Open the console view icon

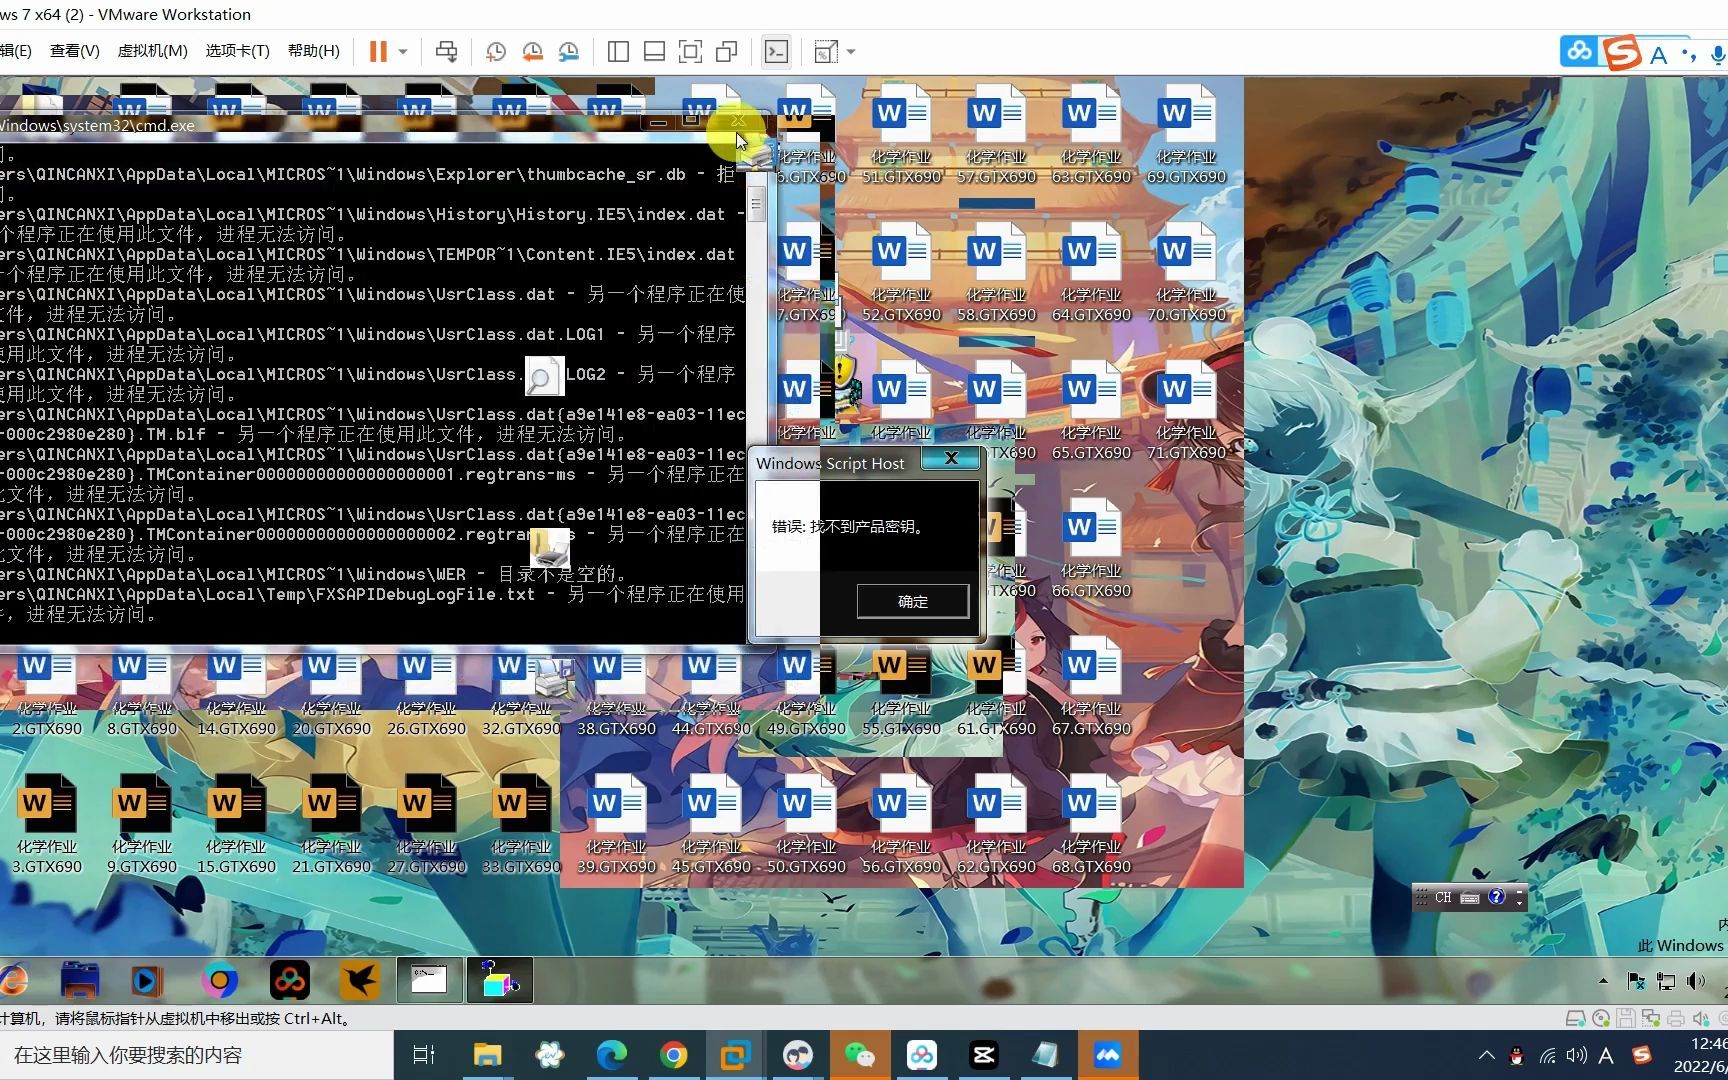[x=776, y=52]
